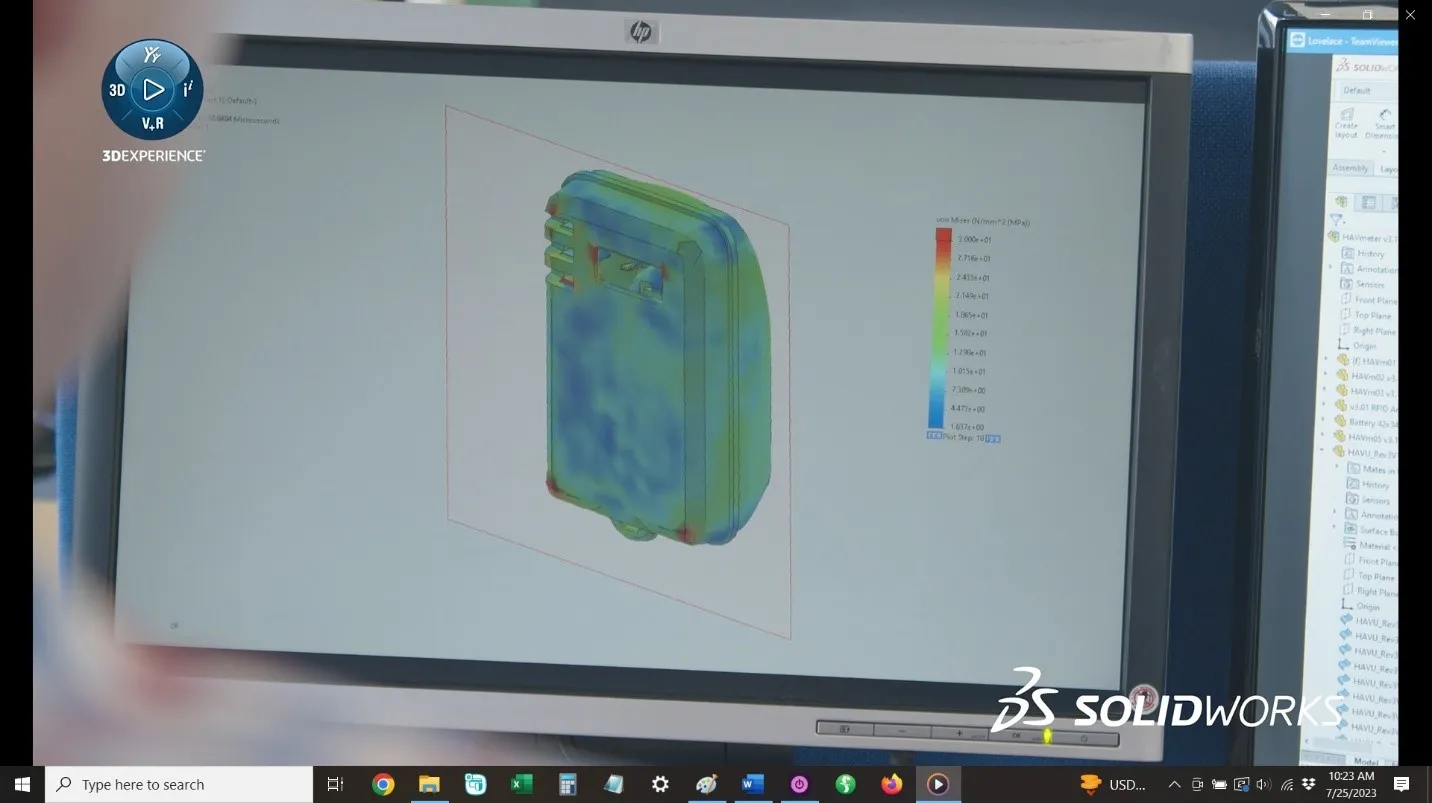Screen dimensions: 1432x803
Task: Click the Surface Bodies folder icon
Action: [1350, 529]
